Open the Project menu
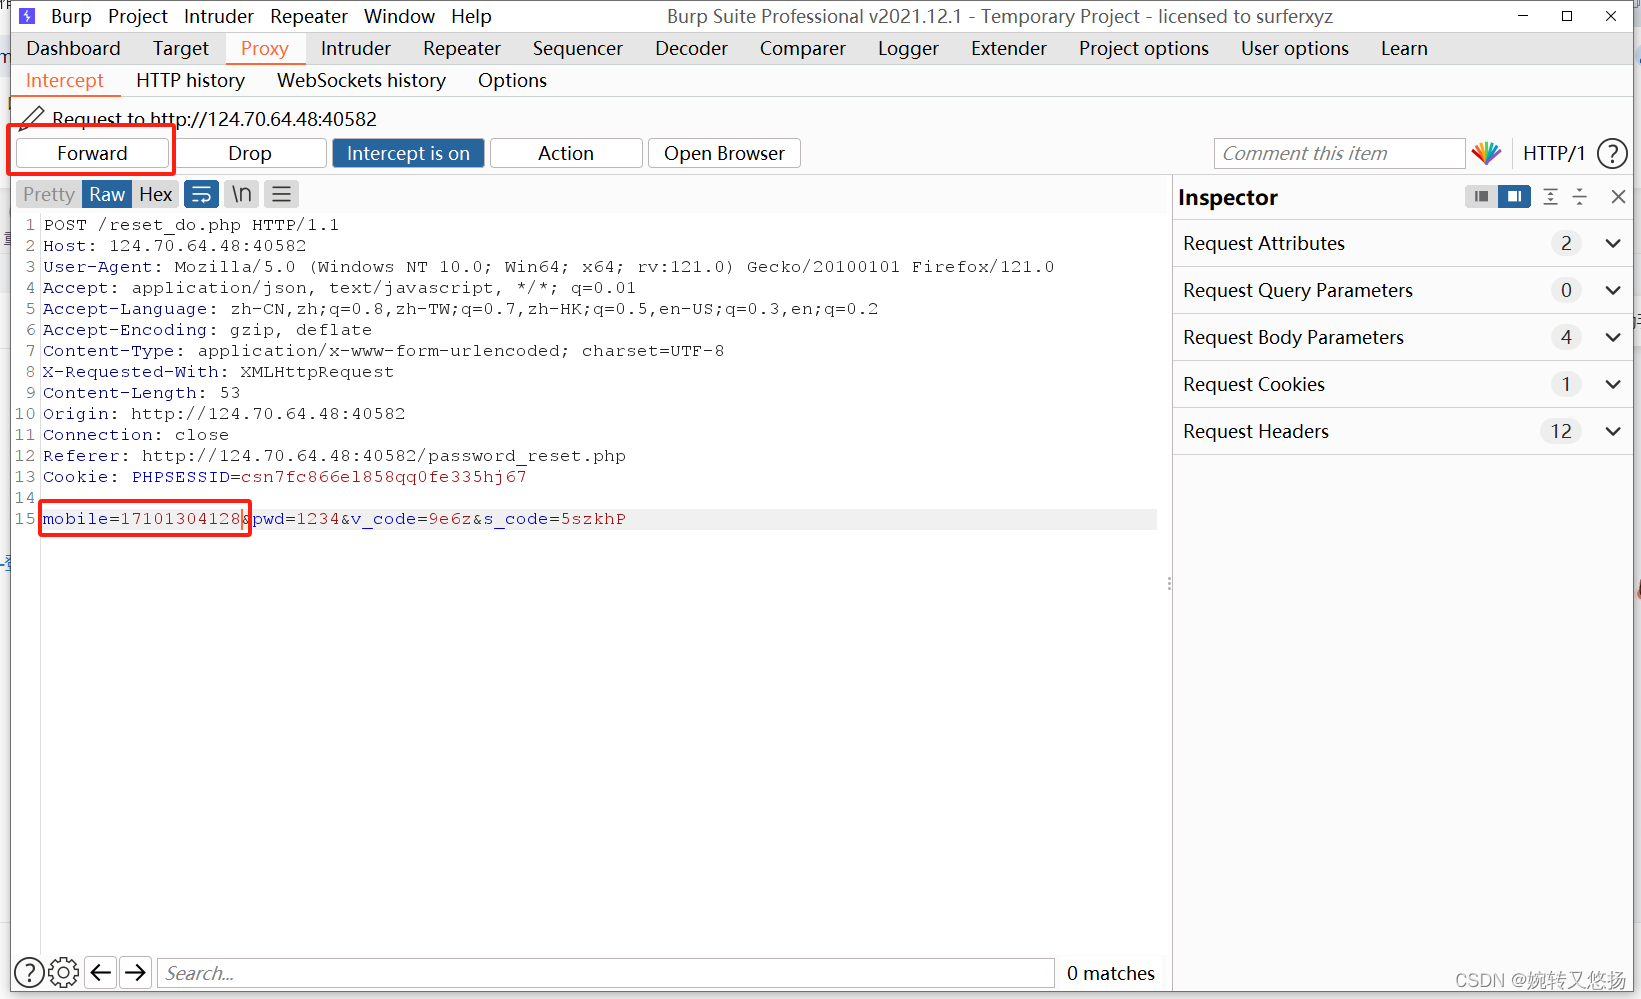This screenshot has width=1641, height=999. (138, 16)
